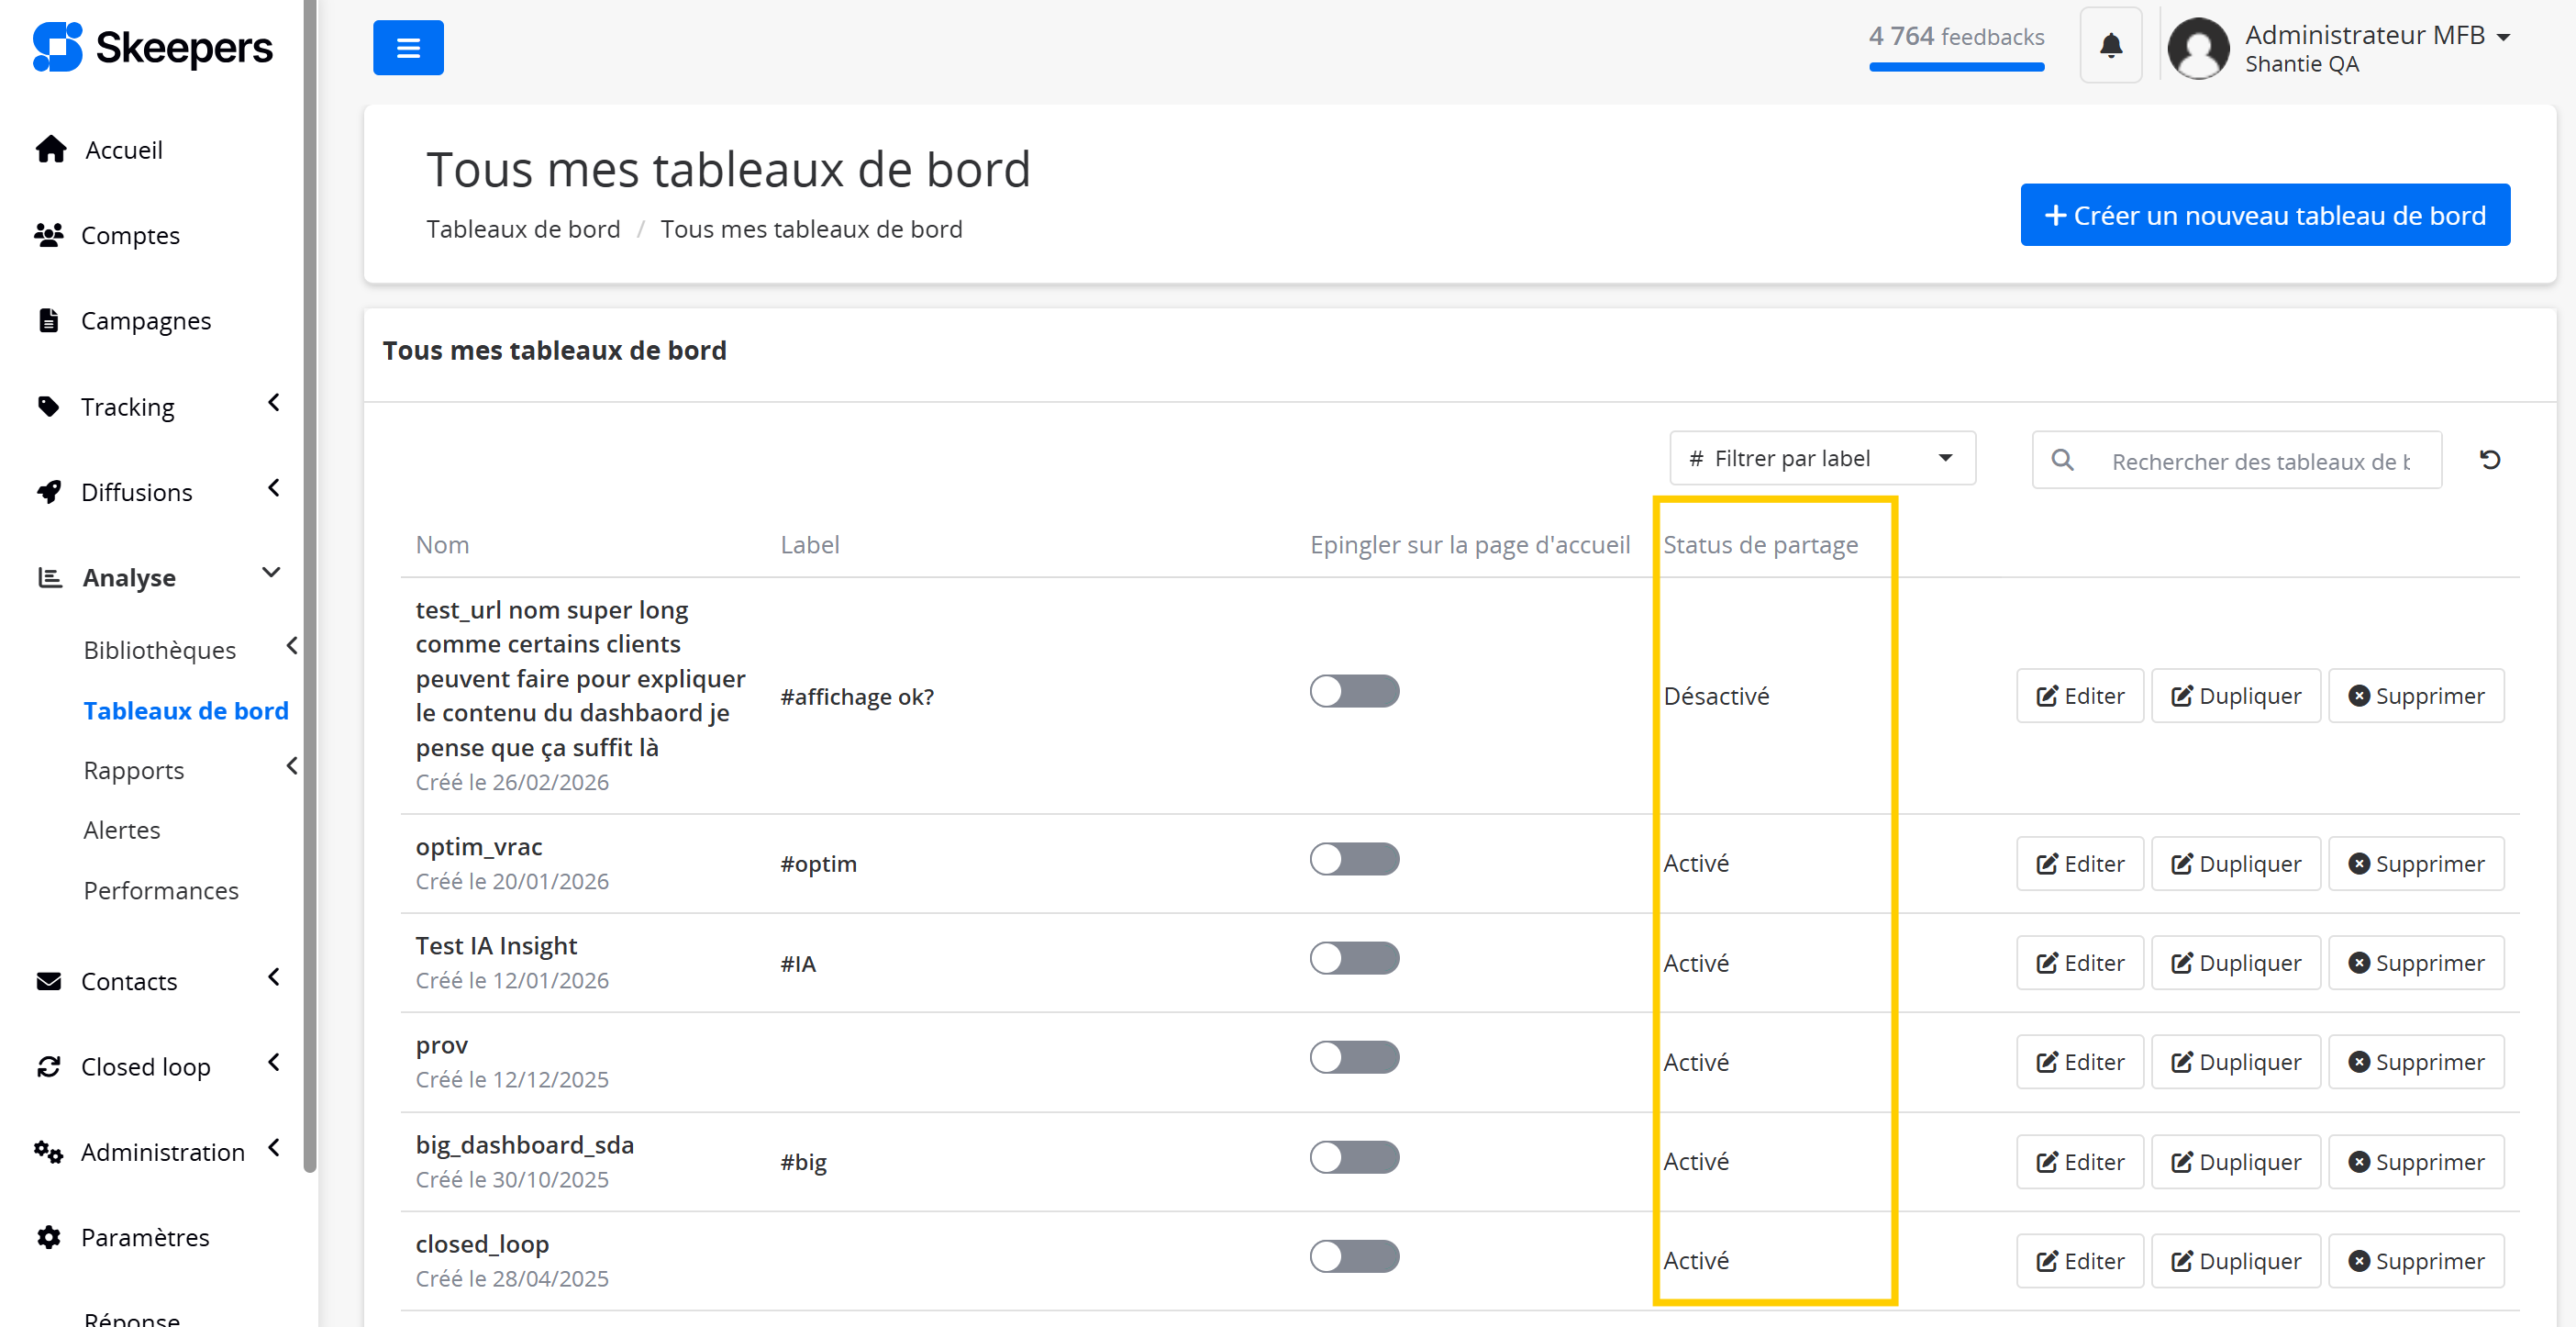2576x1327 pixels.
Task: Click the hamburger menu toggle button
Action: (x=408, y=47)
